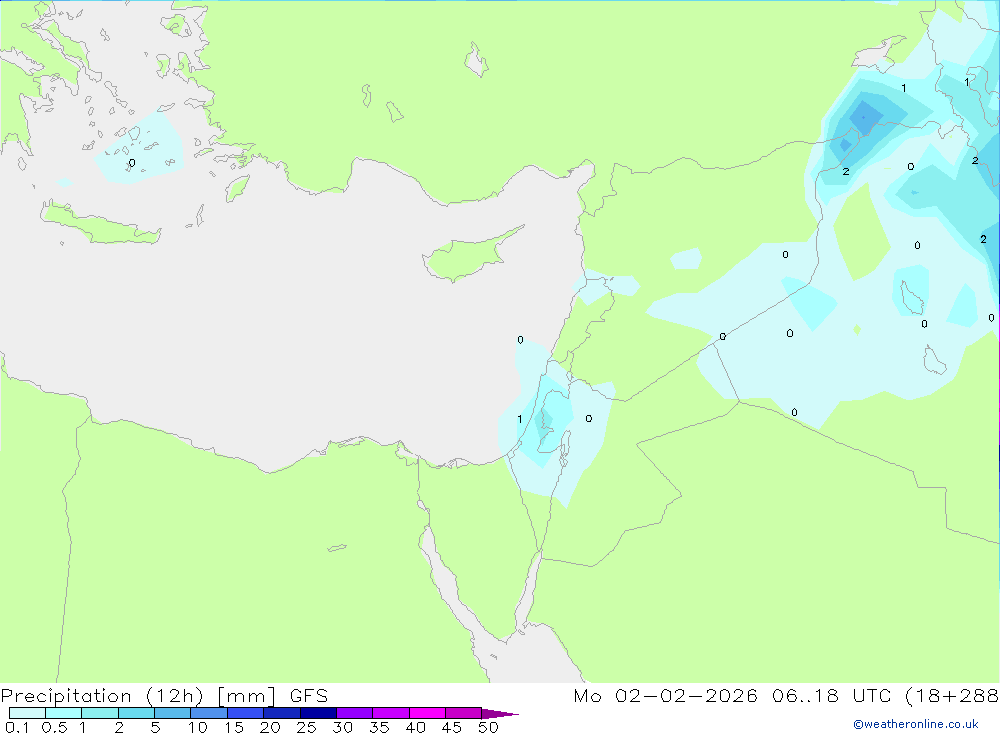Click the legend tick label '25'

click(x=306, y=727)
